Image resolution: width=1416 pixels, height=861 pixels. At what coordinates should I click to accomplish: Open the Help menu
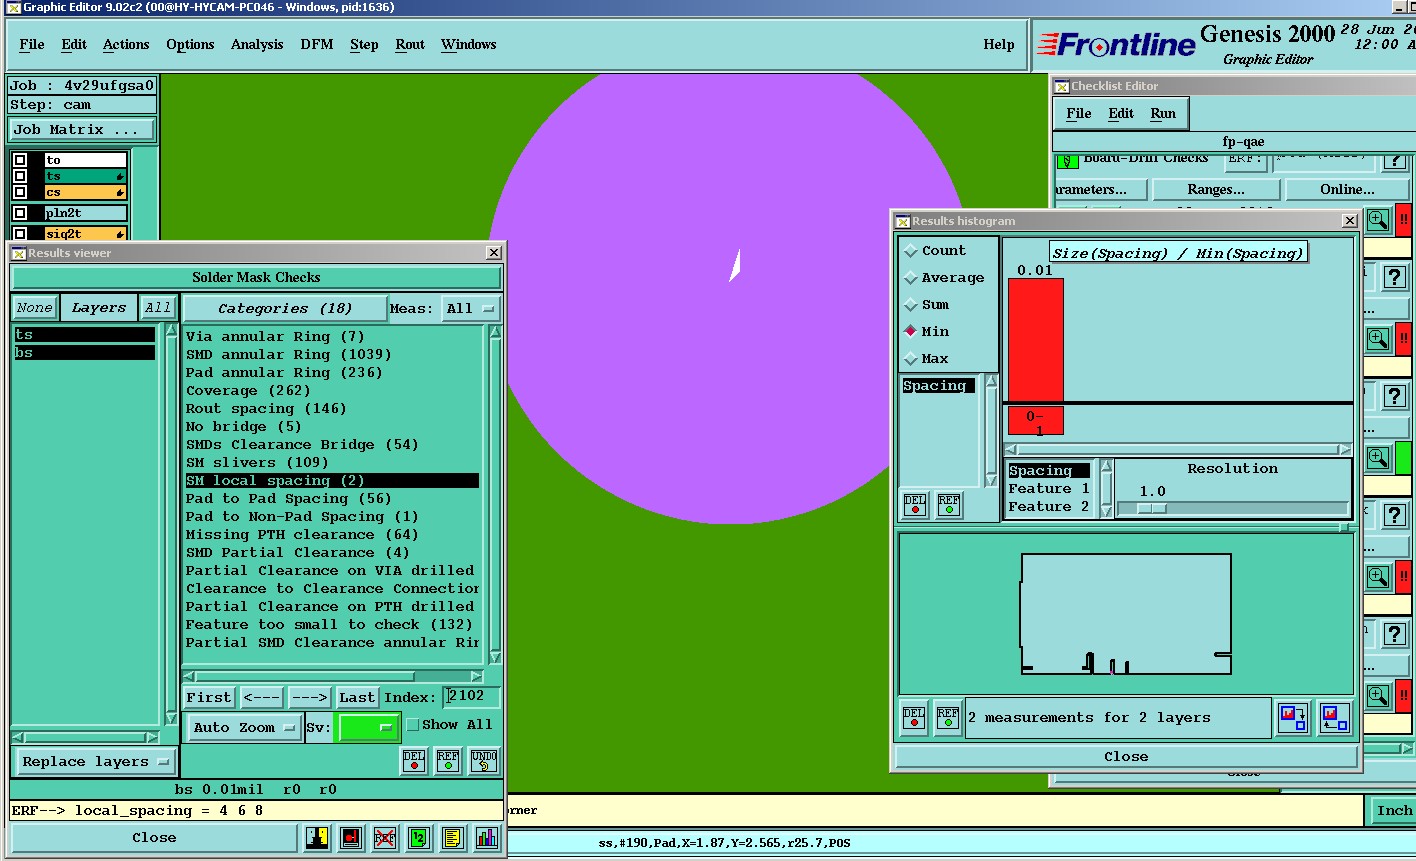[999, 44]
